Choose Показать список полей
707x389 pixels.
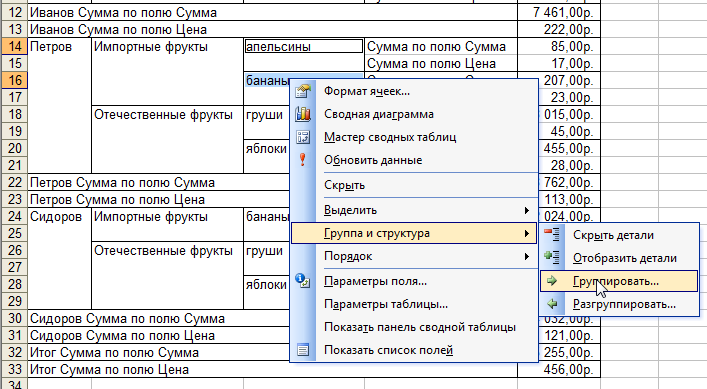414,350
